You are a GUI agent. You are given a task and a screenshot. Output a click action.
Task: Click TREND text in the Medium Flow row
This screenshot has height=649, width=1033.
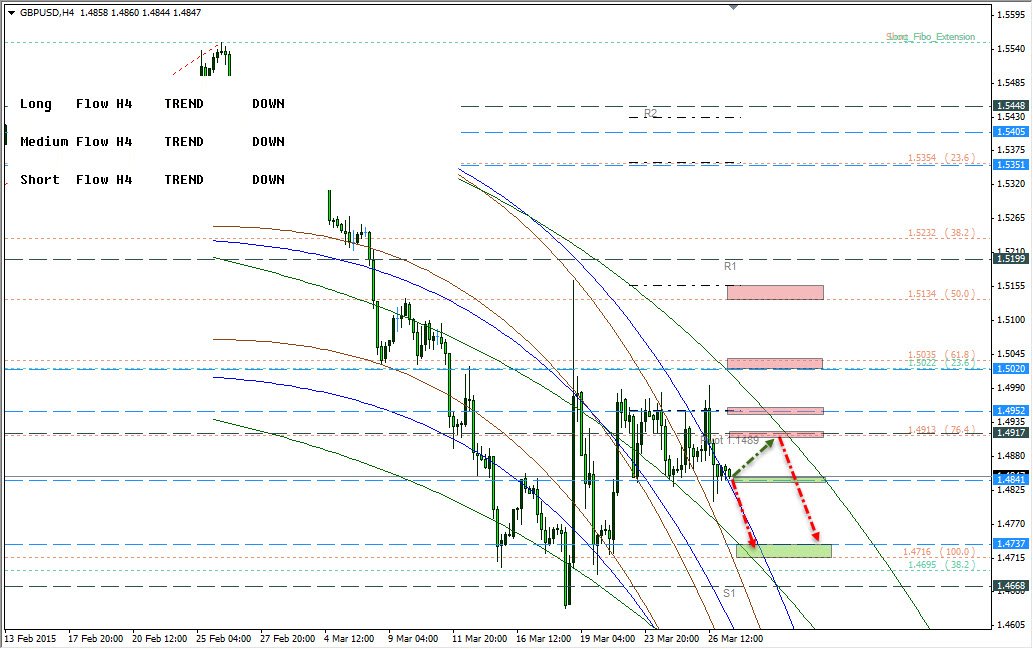point(184,142)
